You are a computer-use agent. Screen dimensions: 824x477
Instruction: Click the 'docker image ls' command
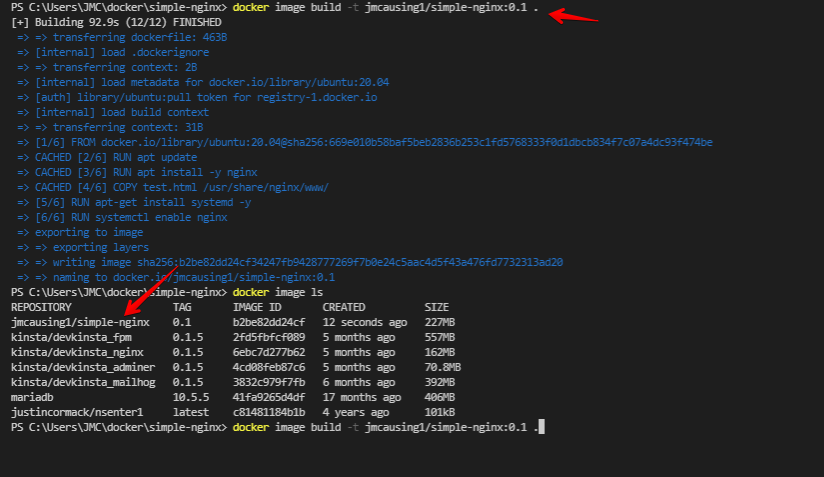pos(278,292)
